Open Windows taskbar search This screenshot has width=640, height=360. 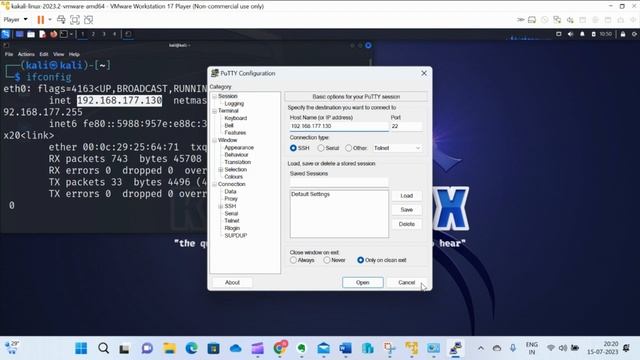(103, 348)
